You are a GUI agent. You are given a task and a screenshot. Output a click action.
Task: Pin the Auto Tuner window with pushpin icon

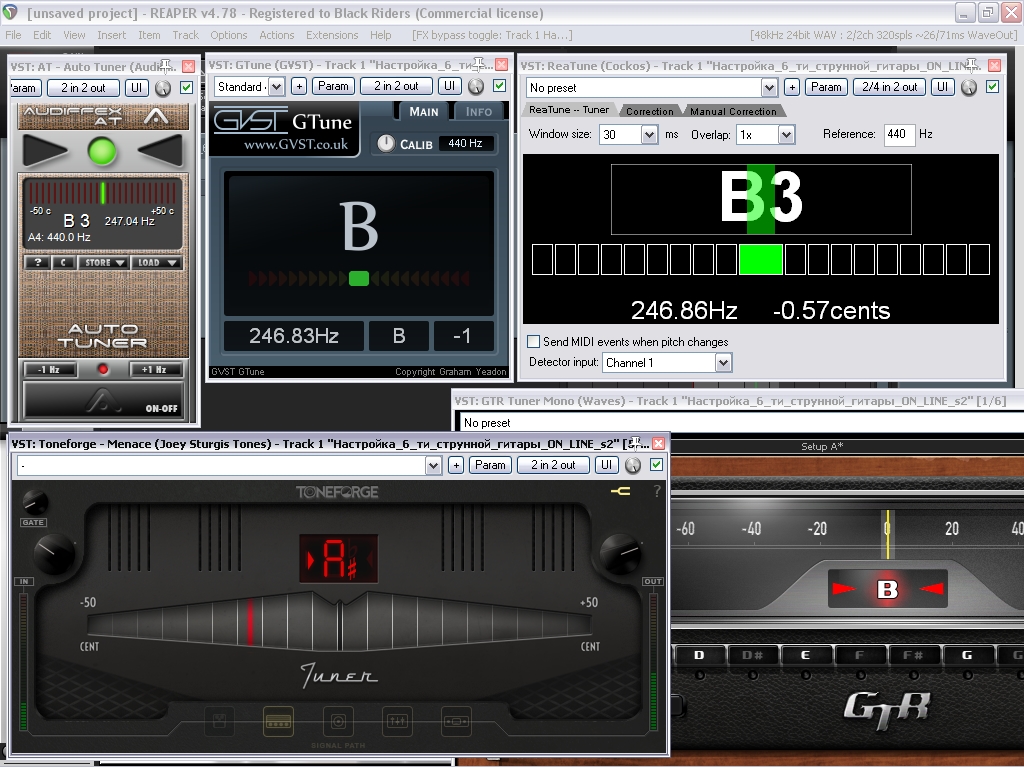pos(167,66)
